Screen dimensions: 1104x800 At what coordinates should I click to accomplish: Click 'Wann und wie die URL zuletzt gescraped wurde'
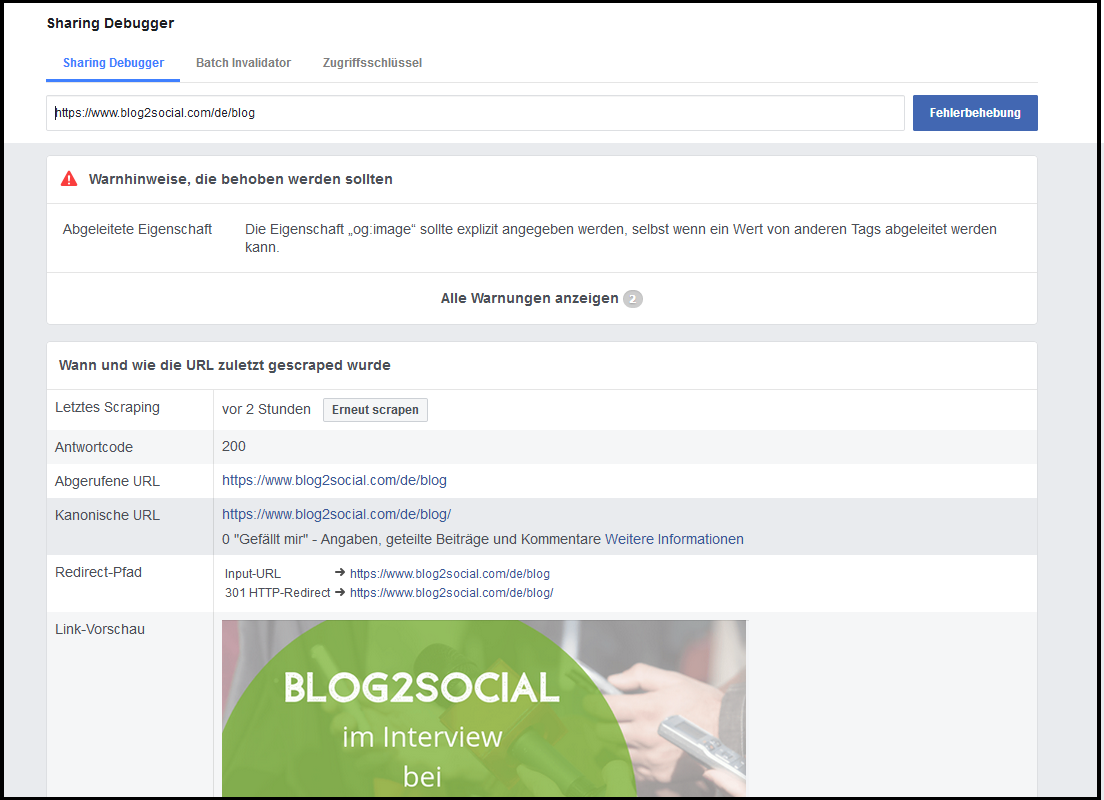point(225,365)
